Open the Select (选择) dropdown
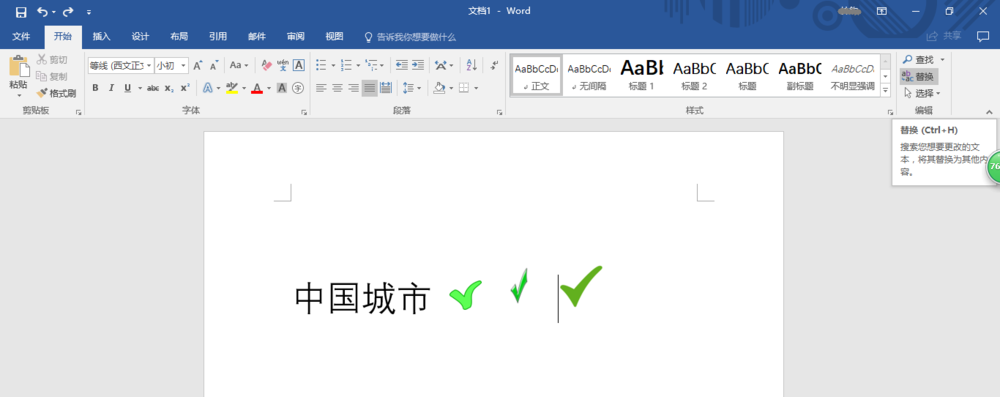The width and height of the screenshot is (1000, 397). point(922,93)
